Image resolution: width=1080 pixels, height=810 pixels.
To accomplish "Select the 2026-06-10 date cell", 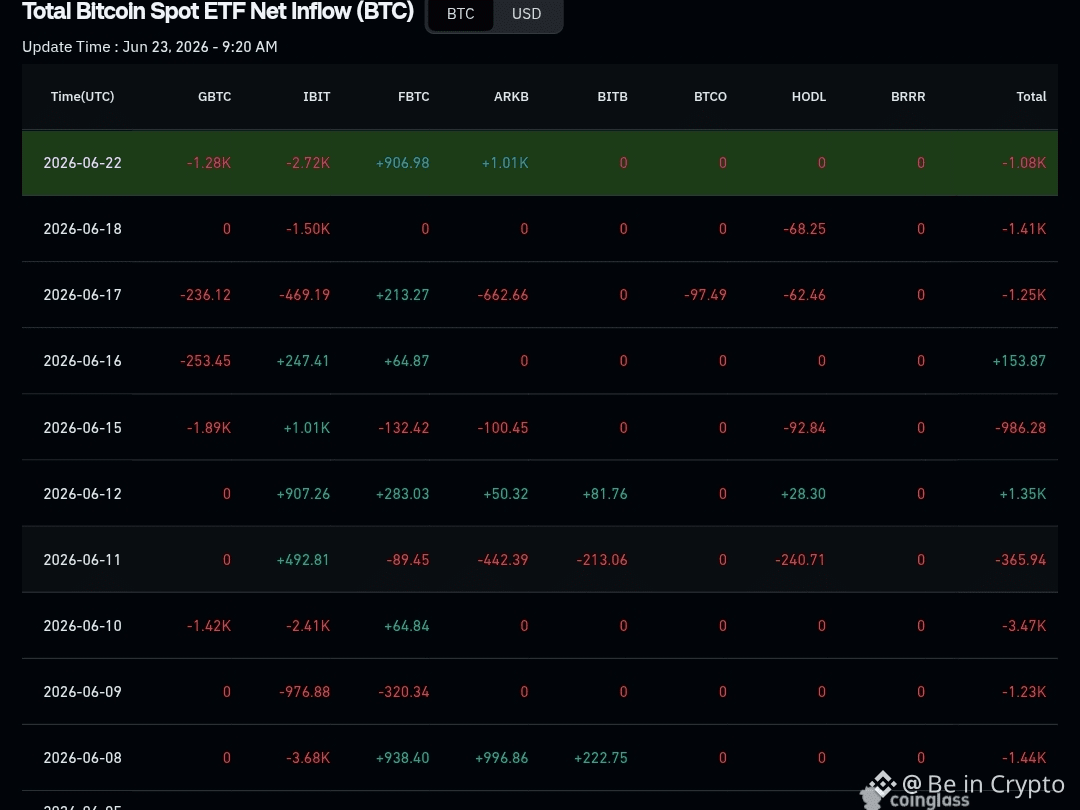I will point(83,626).
